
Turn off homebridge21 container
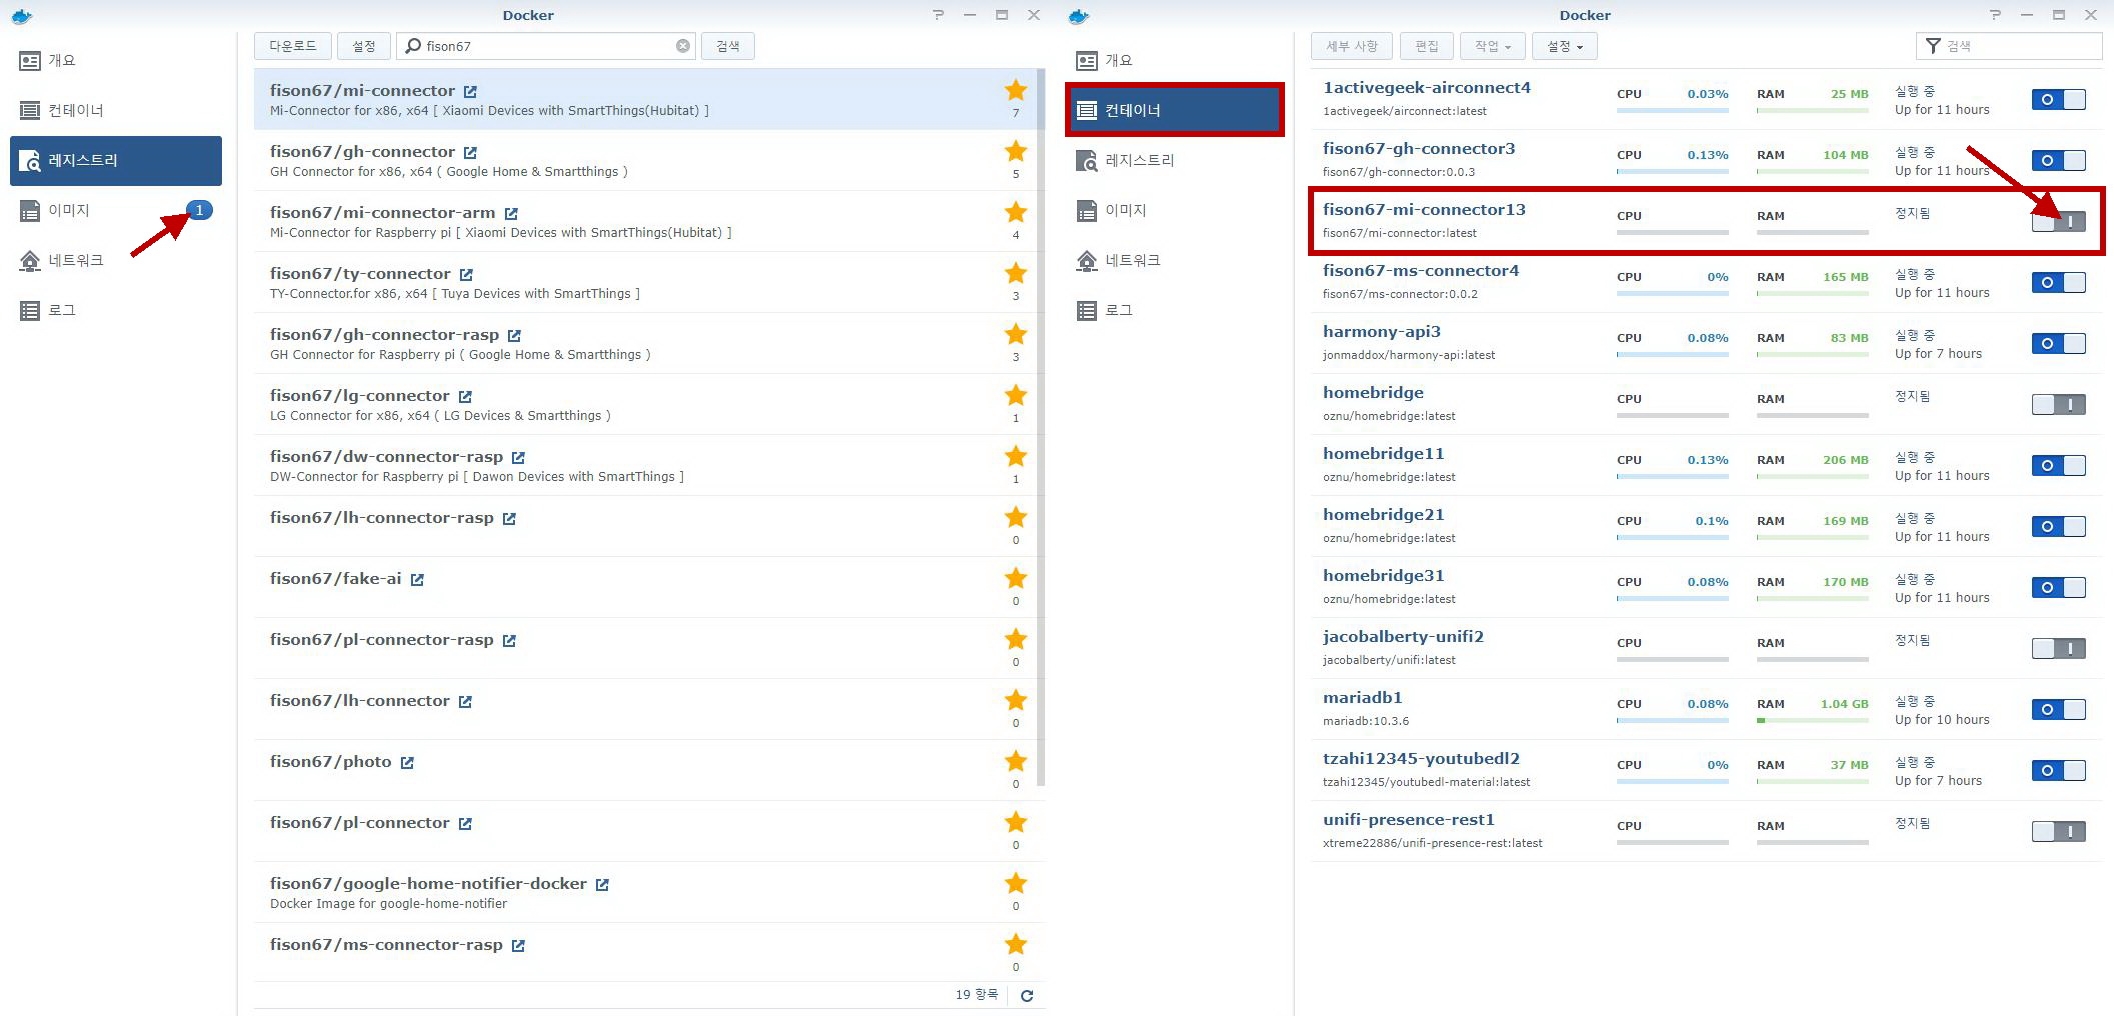click(2058, 527)
